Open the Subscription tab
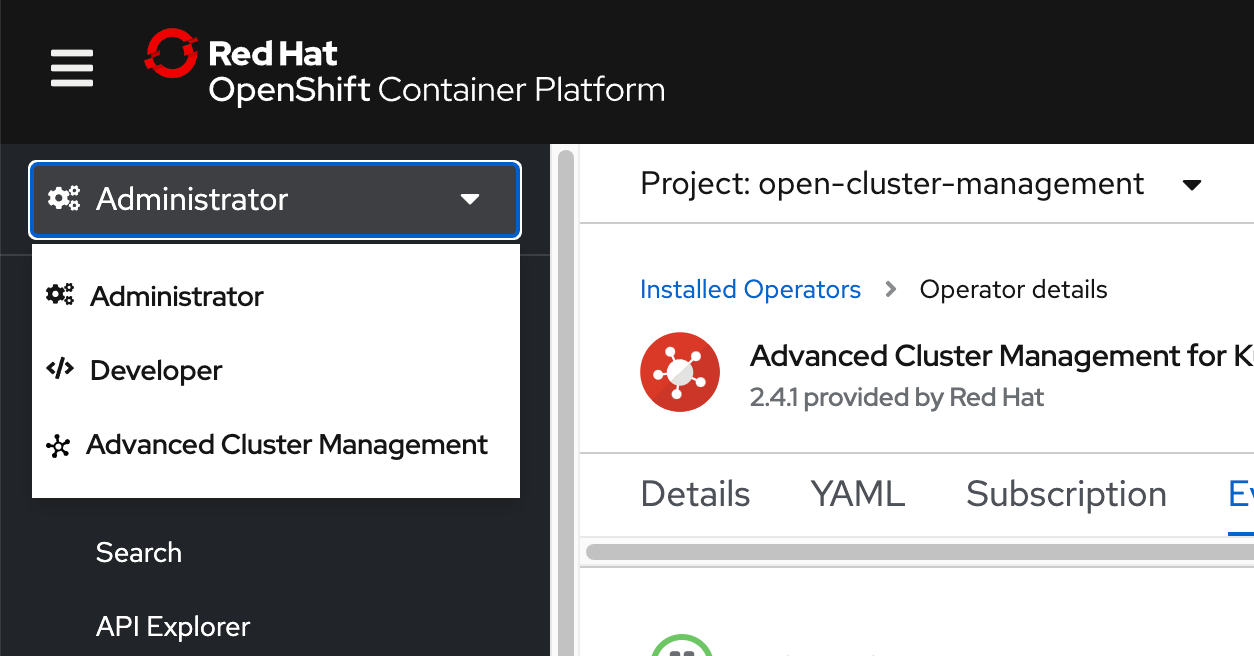 tap(1065, 493)
